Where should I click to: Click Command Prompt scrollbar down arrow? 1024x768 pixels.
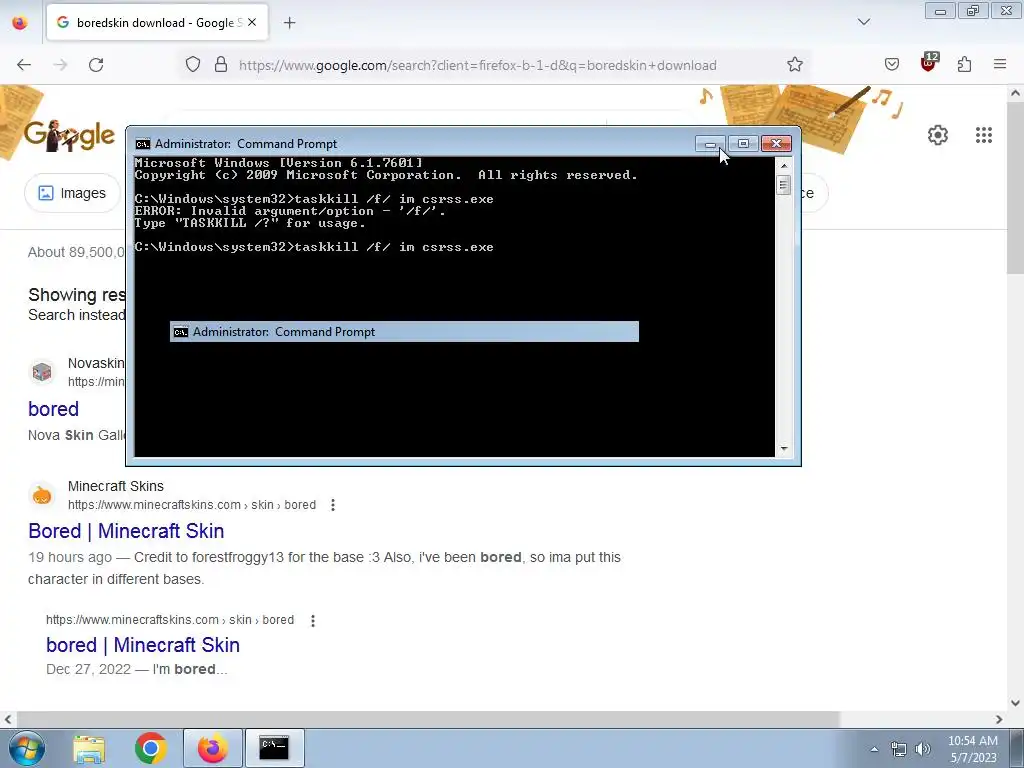tap(784, 449)
